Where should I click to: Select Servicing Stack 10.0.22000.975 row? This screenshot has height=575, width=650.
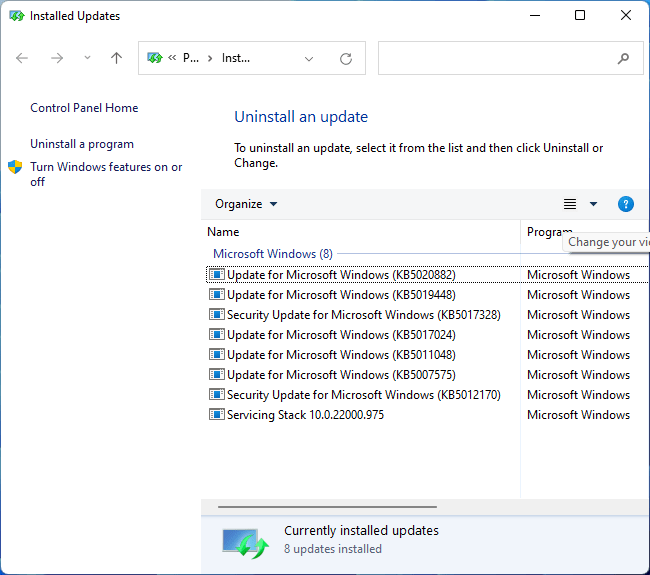(427, 415)
